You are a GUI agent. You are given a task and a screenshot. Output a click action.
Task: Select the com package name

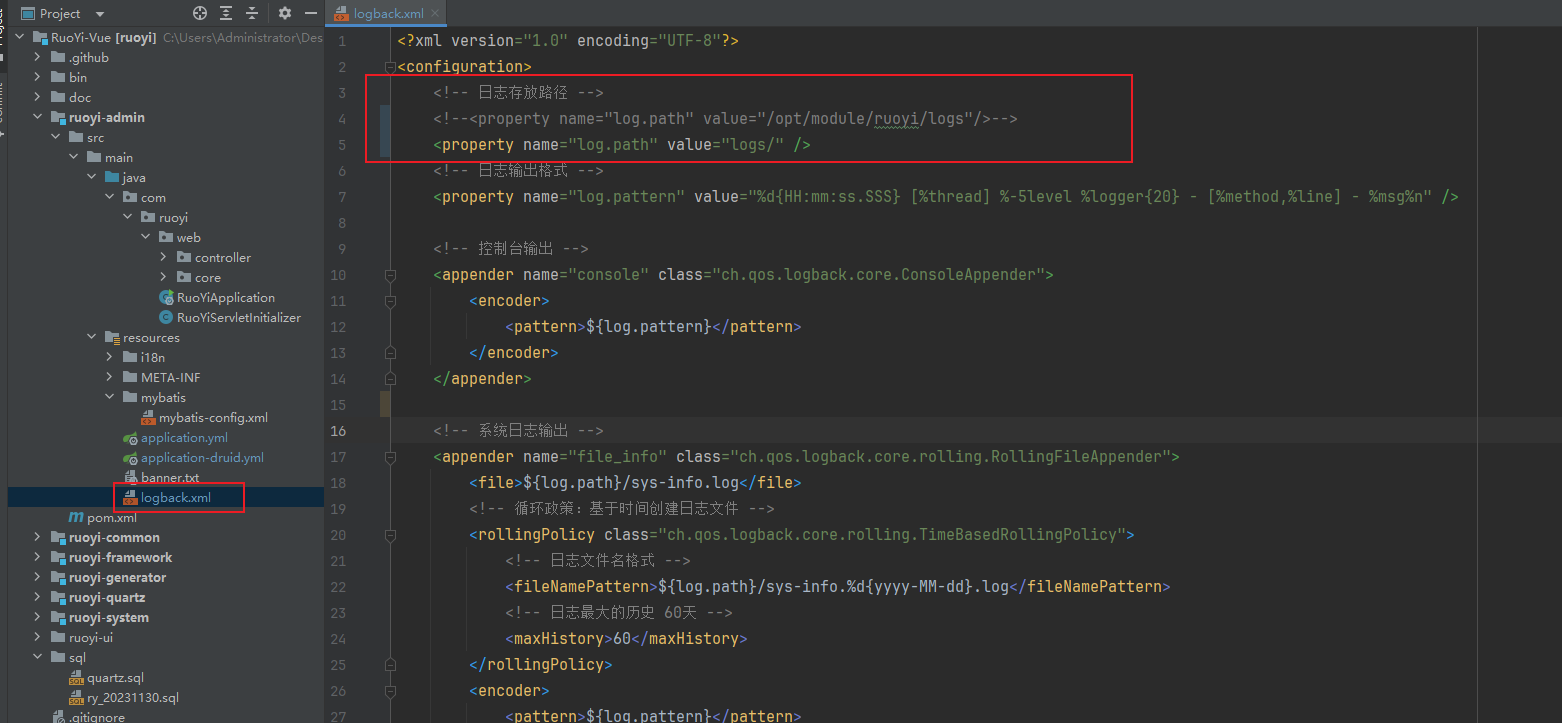pos(153,197)
